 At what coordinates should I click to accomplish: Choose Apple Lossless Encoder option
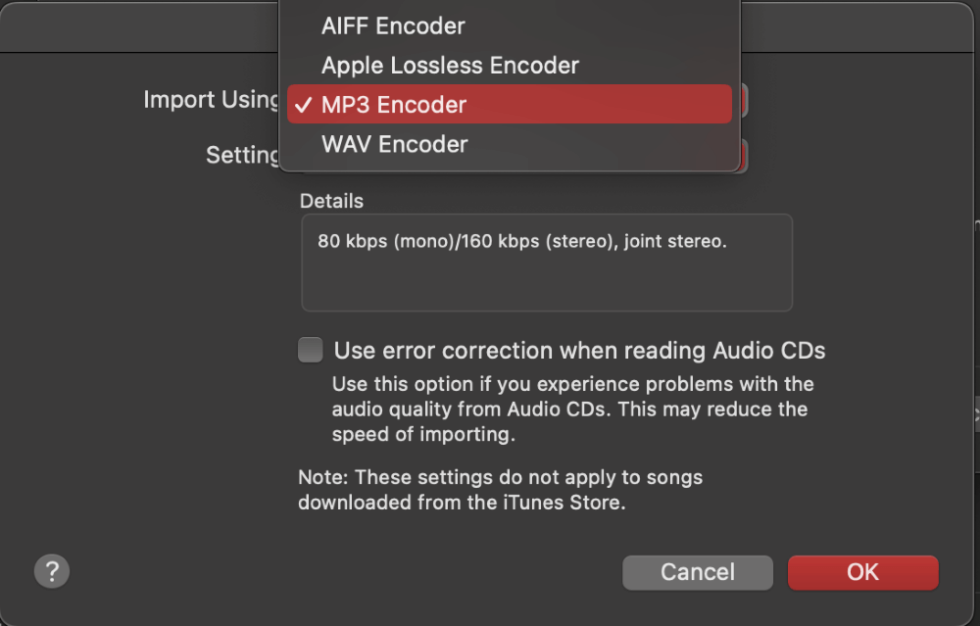(448, 65)
